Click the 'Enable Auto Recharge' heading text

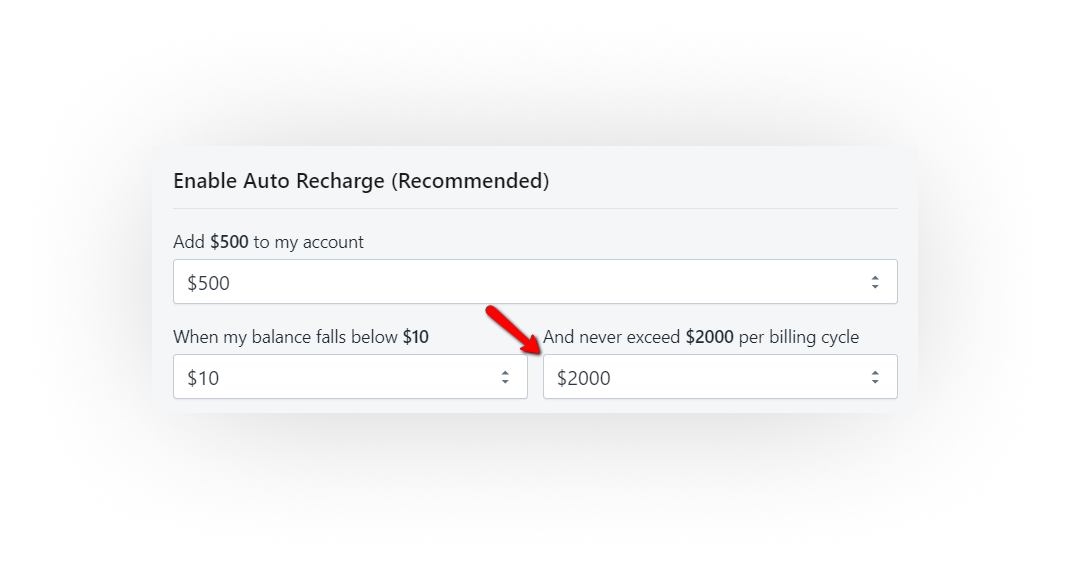coord(279,181)
